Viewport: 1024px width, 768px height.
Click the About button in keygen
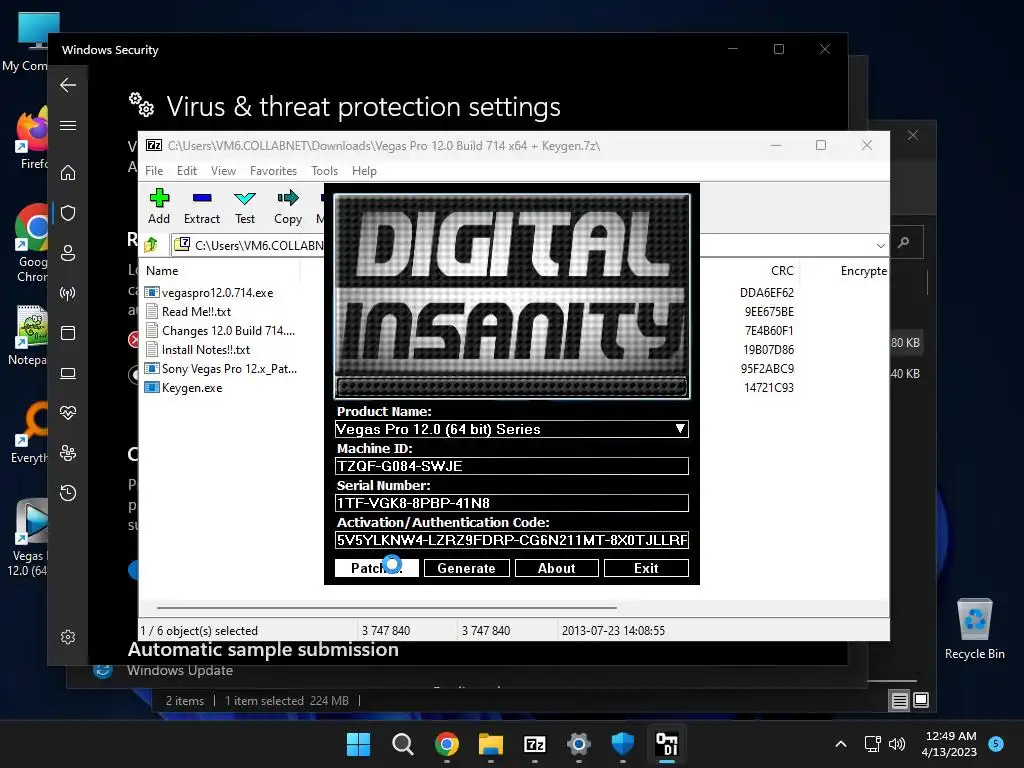[556, 568]
